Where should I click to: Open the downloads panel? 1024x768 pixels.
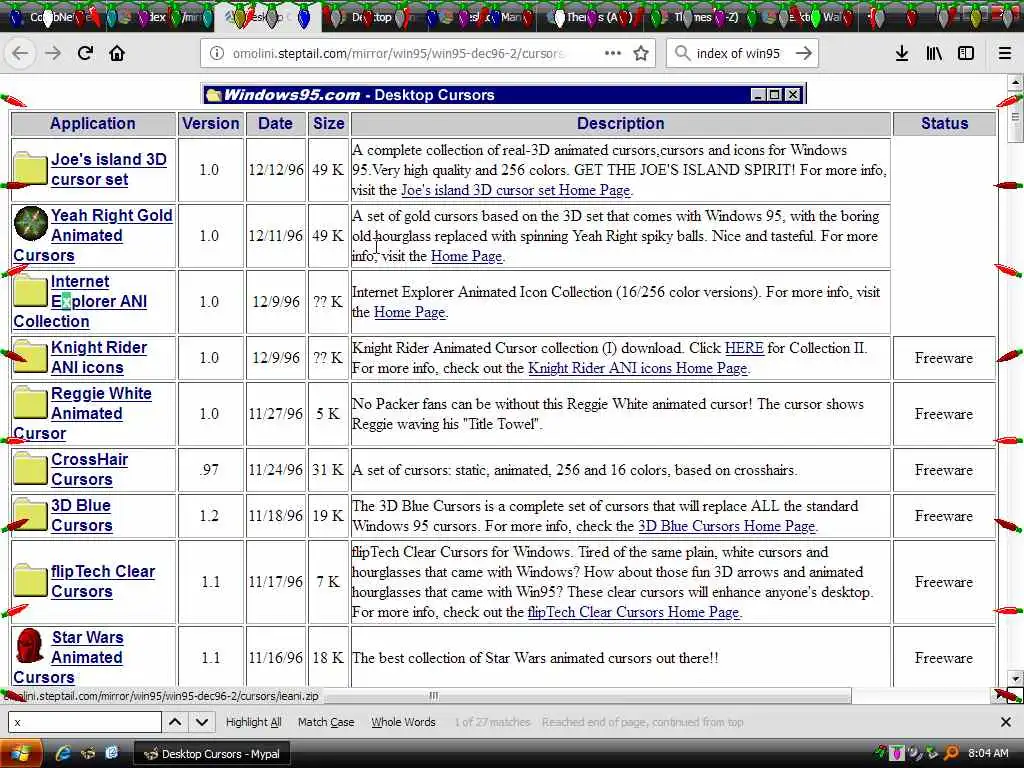tap(902, 53)
